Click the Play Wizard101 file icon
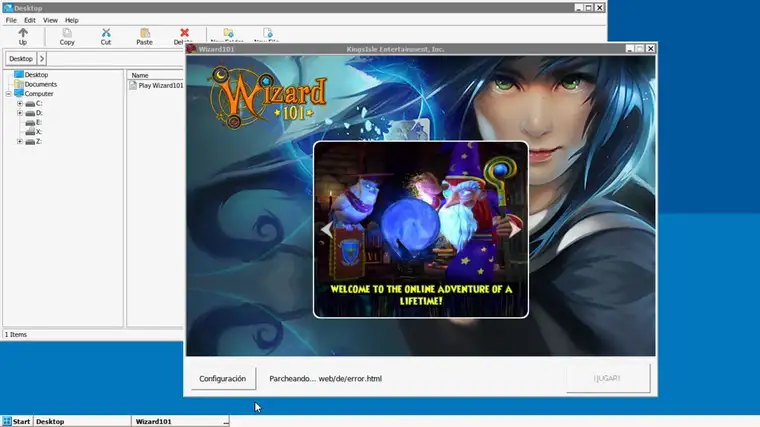The image size is (760, 427). tap(133, 85)
